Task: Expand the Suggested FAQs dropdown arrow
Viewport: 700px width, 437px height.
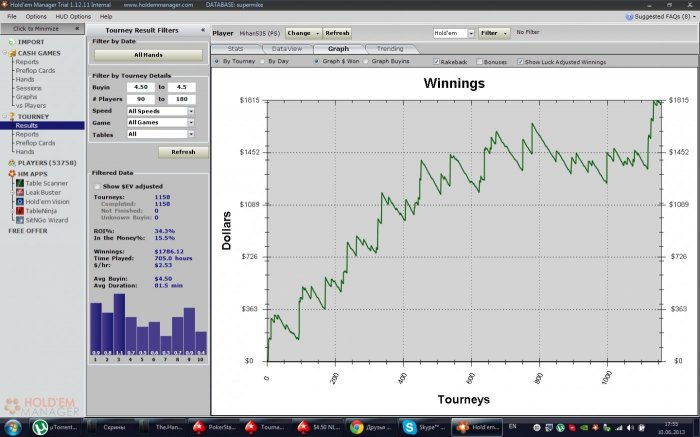Action: coord(694,17)
